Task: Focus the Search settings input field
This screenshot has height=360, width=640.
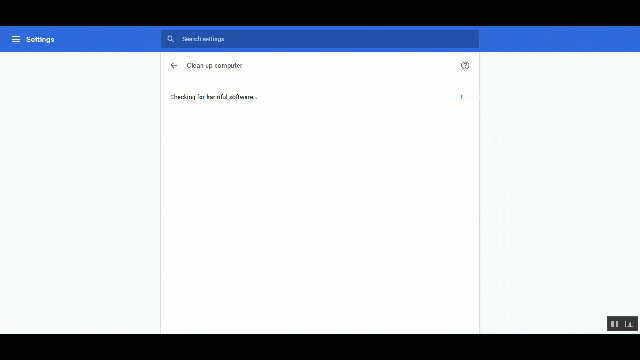Action: click(x=320, y=39)
